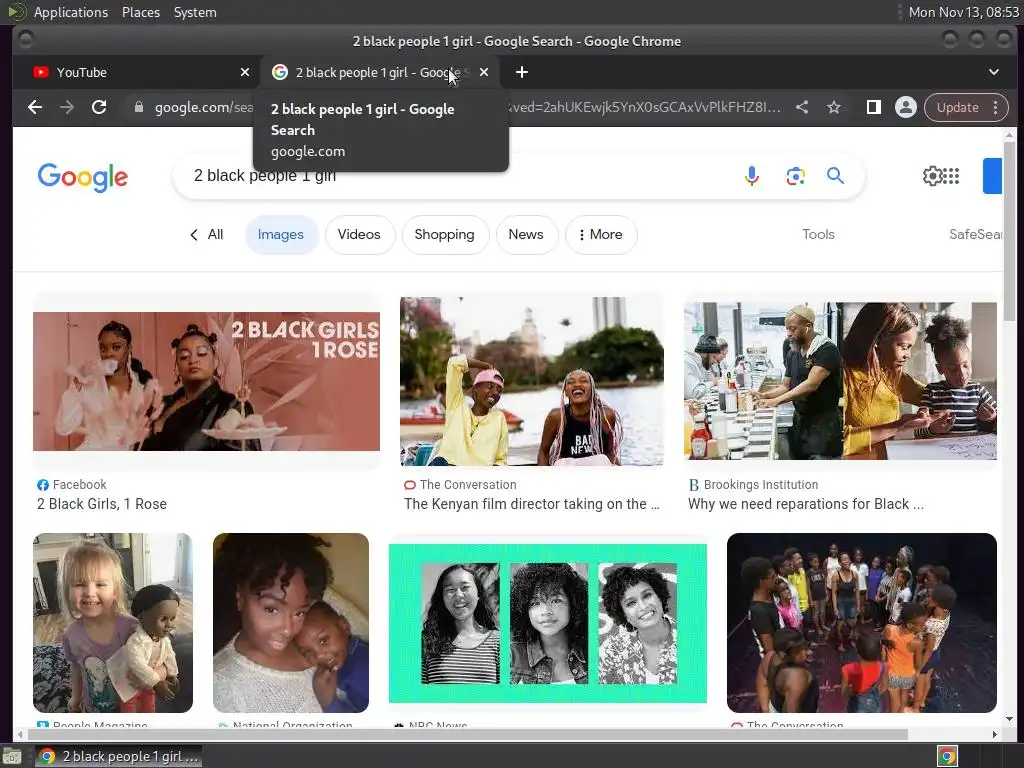This screenshot has height=768, width=1024.
Task: Open the Google apps grid icon
Action: tap(952, 176)
